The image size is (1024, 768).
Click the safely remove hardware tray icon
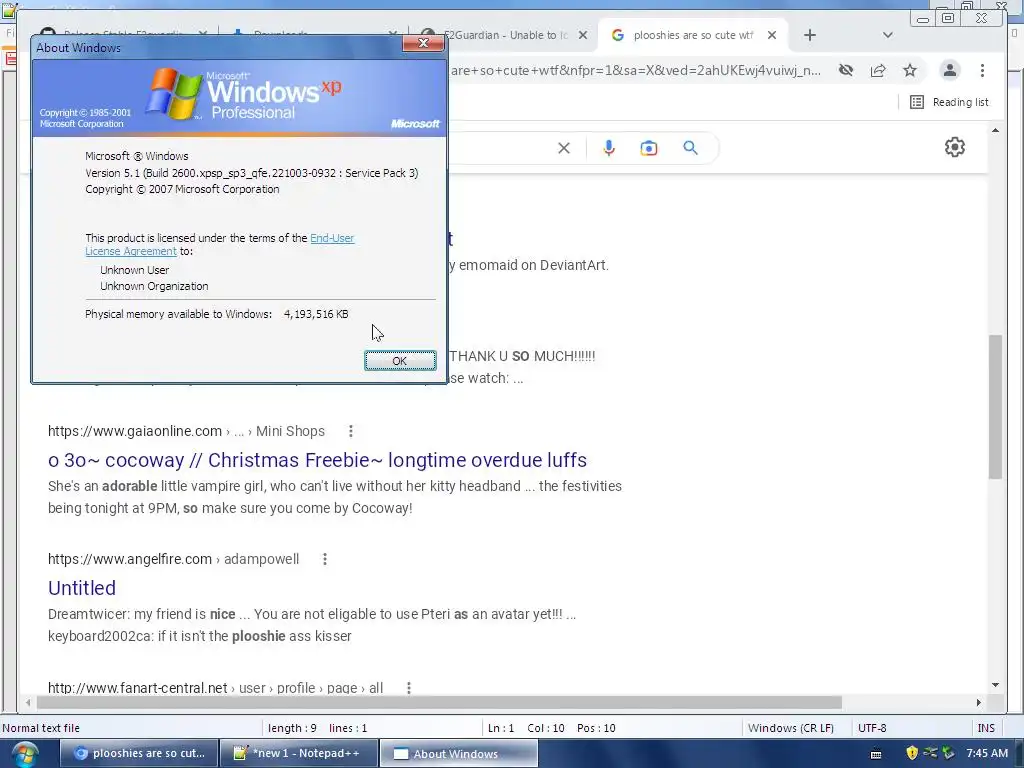click(x=948, y=753)
